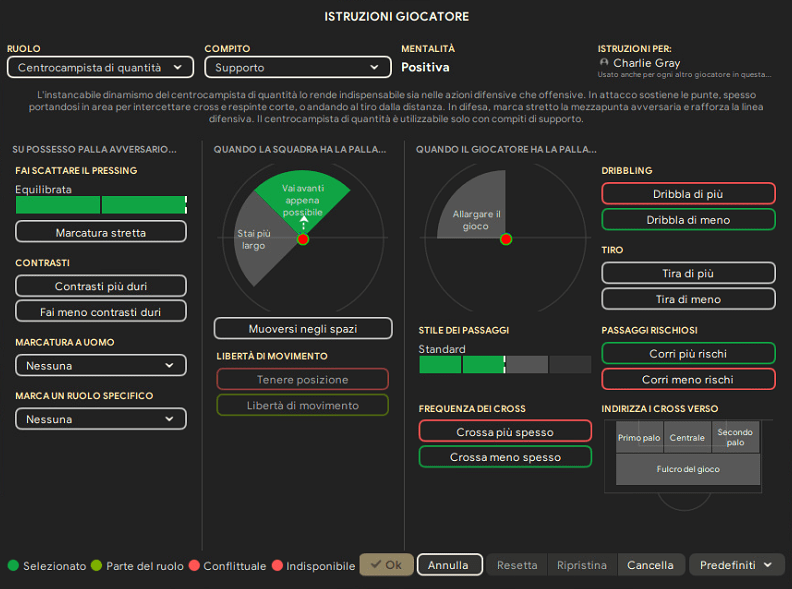Expand the 'Marcatura a uomo' dropdown
The height and width of the screenshot is (589, 792).
coord(101,366)
